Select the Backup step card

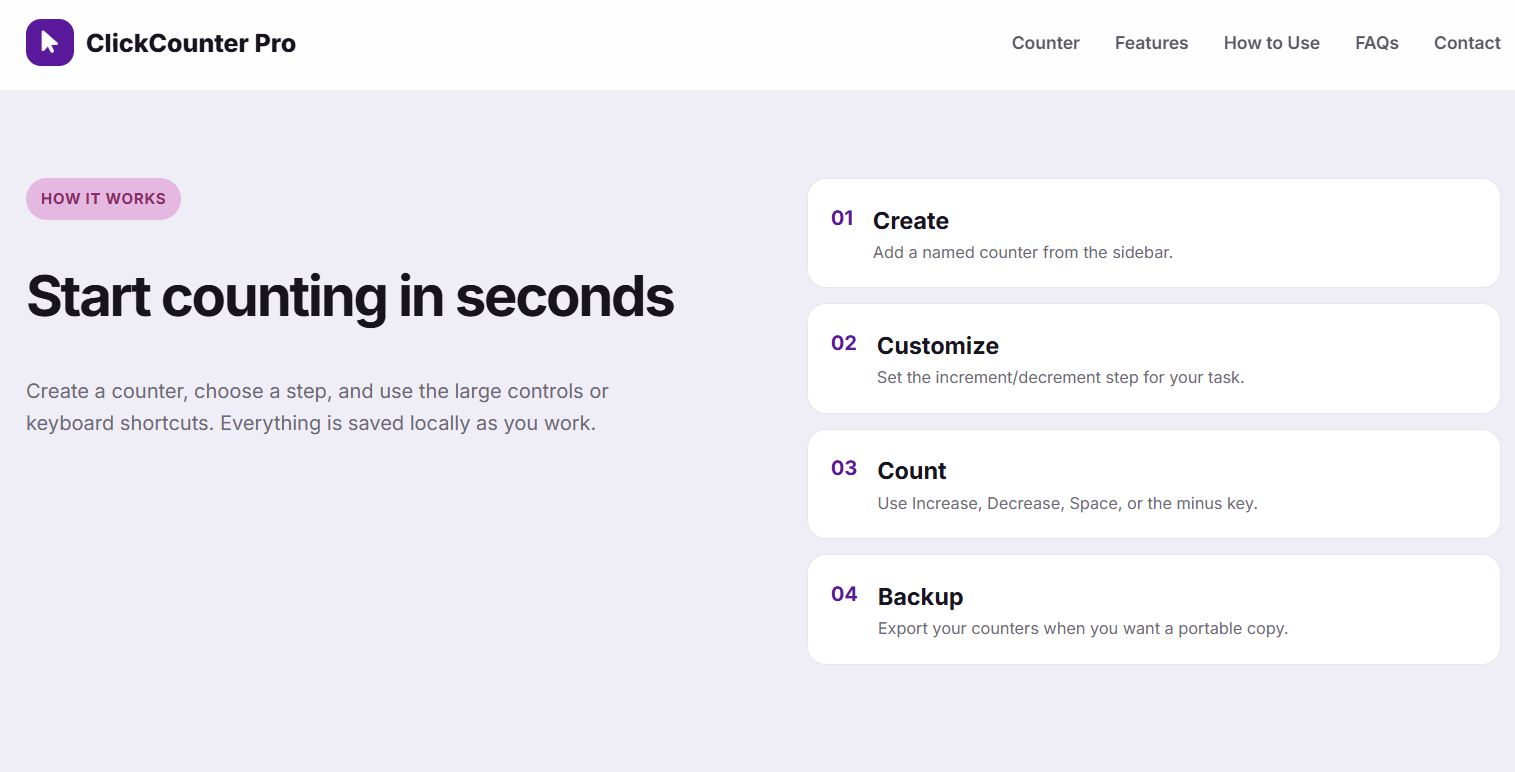(1153, 610)
